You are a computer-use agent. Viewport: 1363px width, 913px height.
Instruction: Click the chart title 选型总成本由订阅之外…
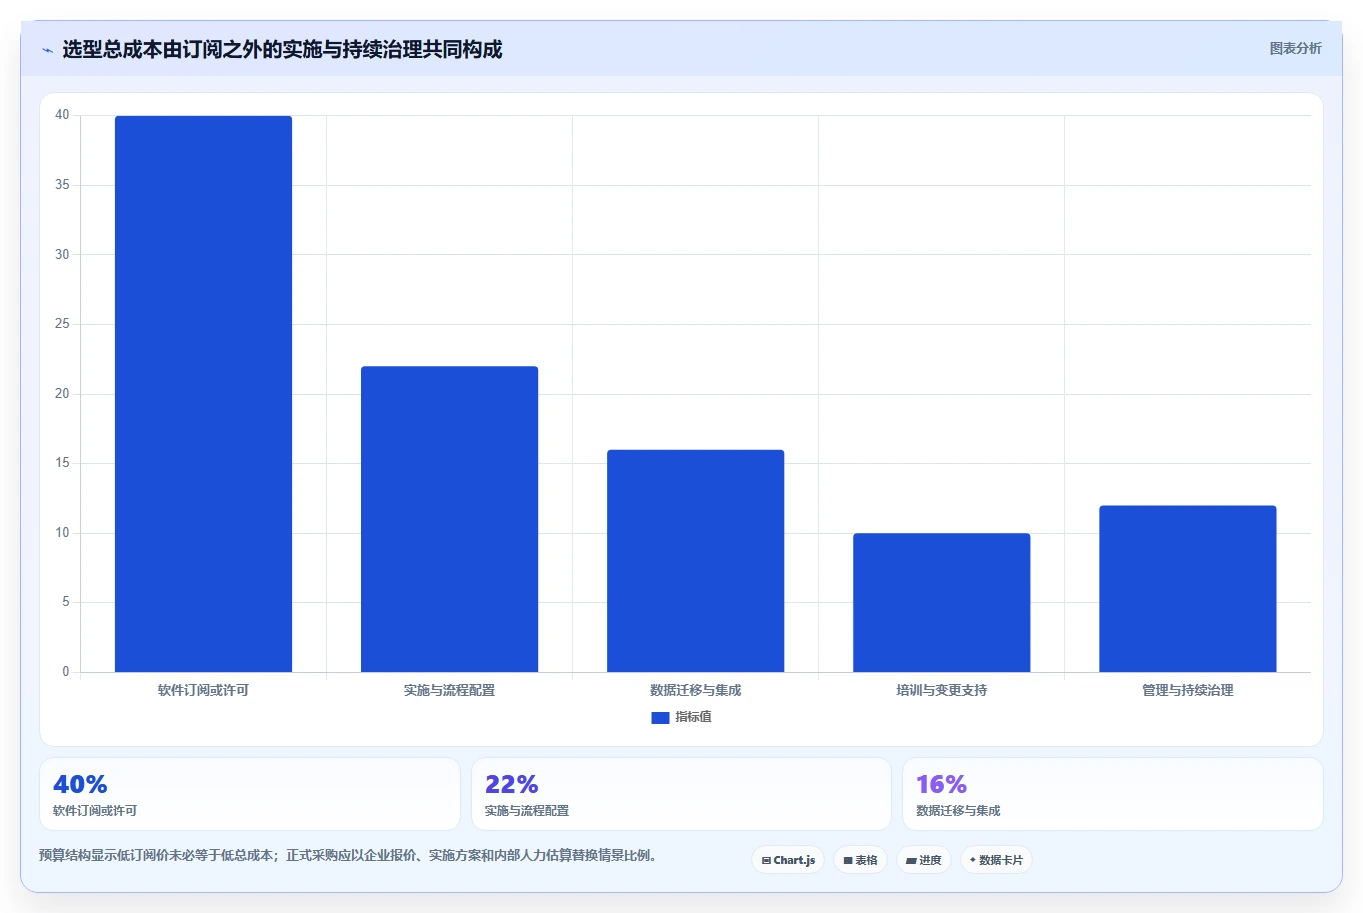tap(282, 49)
